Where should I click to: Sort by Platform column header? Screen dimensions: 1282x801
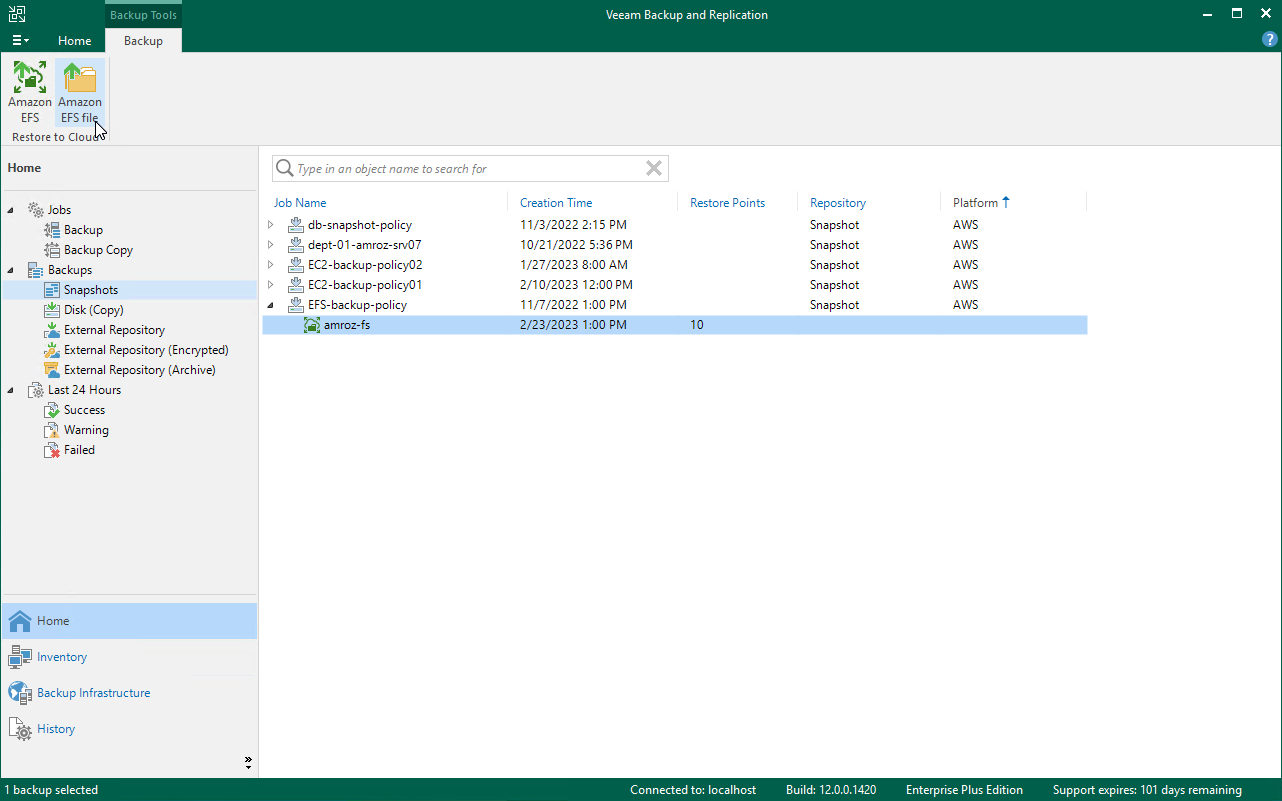(x=975, y=203)
